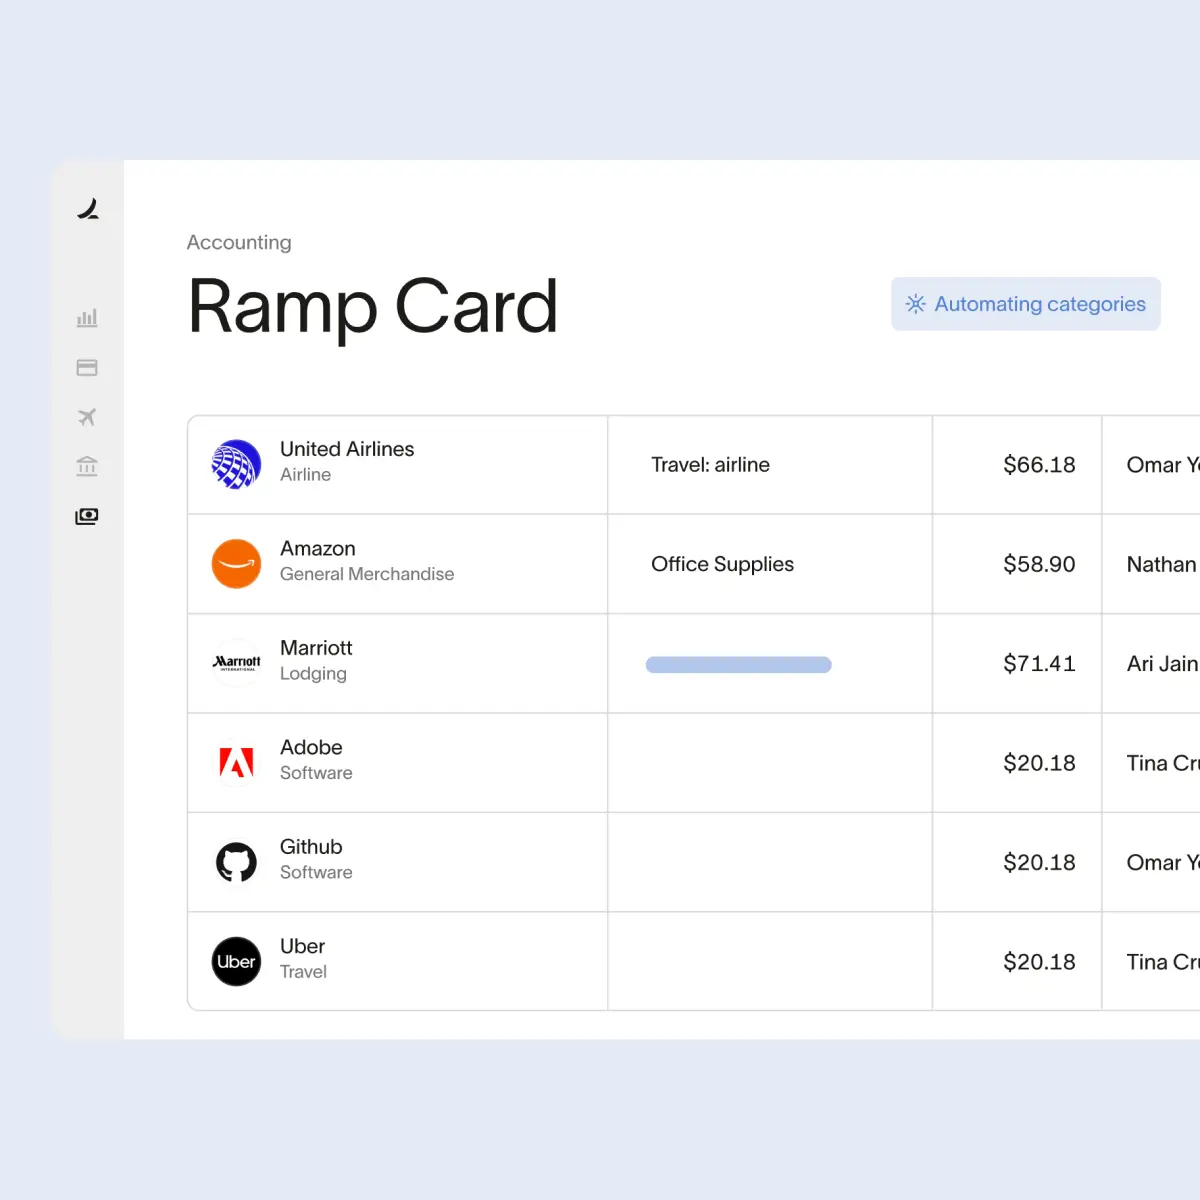Click the Travel subtitle under Uber
Screen dimensions: 1200x1200
[303, 972]
